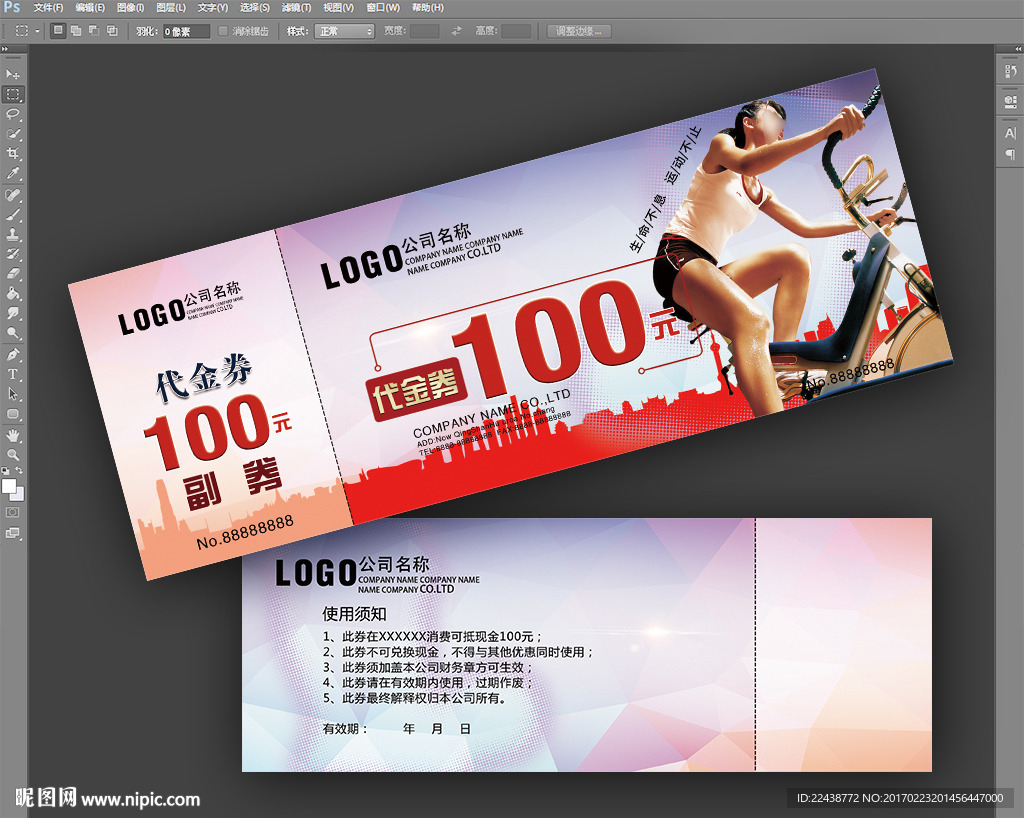Select the Hand tool
Viewport: 1024px width, 818px height.
click(12, 435)
